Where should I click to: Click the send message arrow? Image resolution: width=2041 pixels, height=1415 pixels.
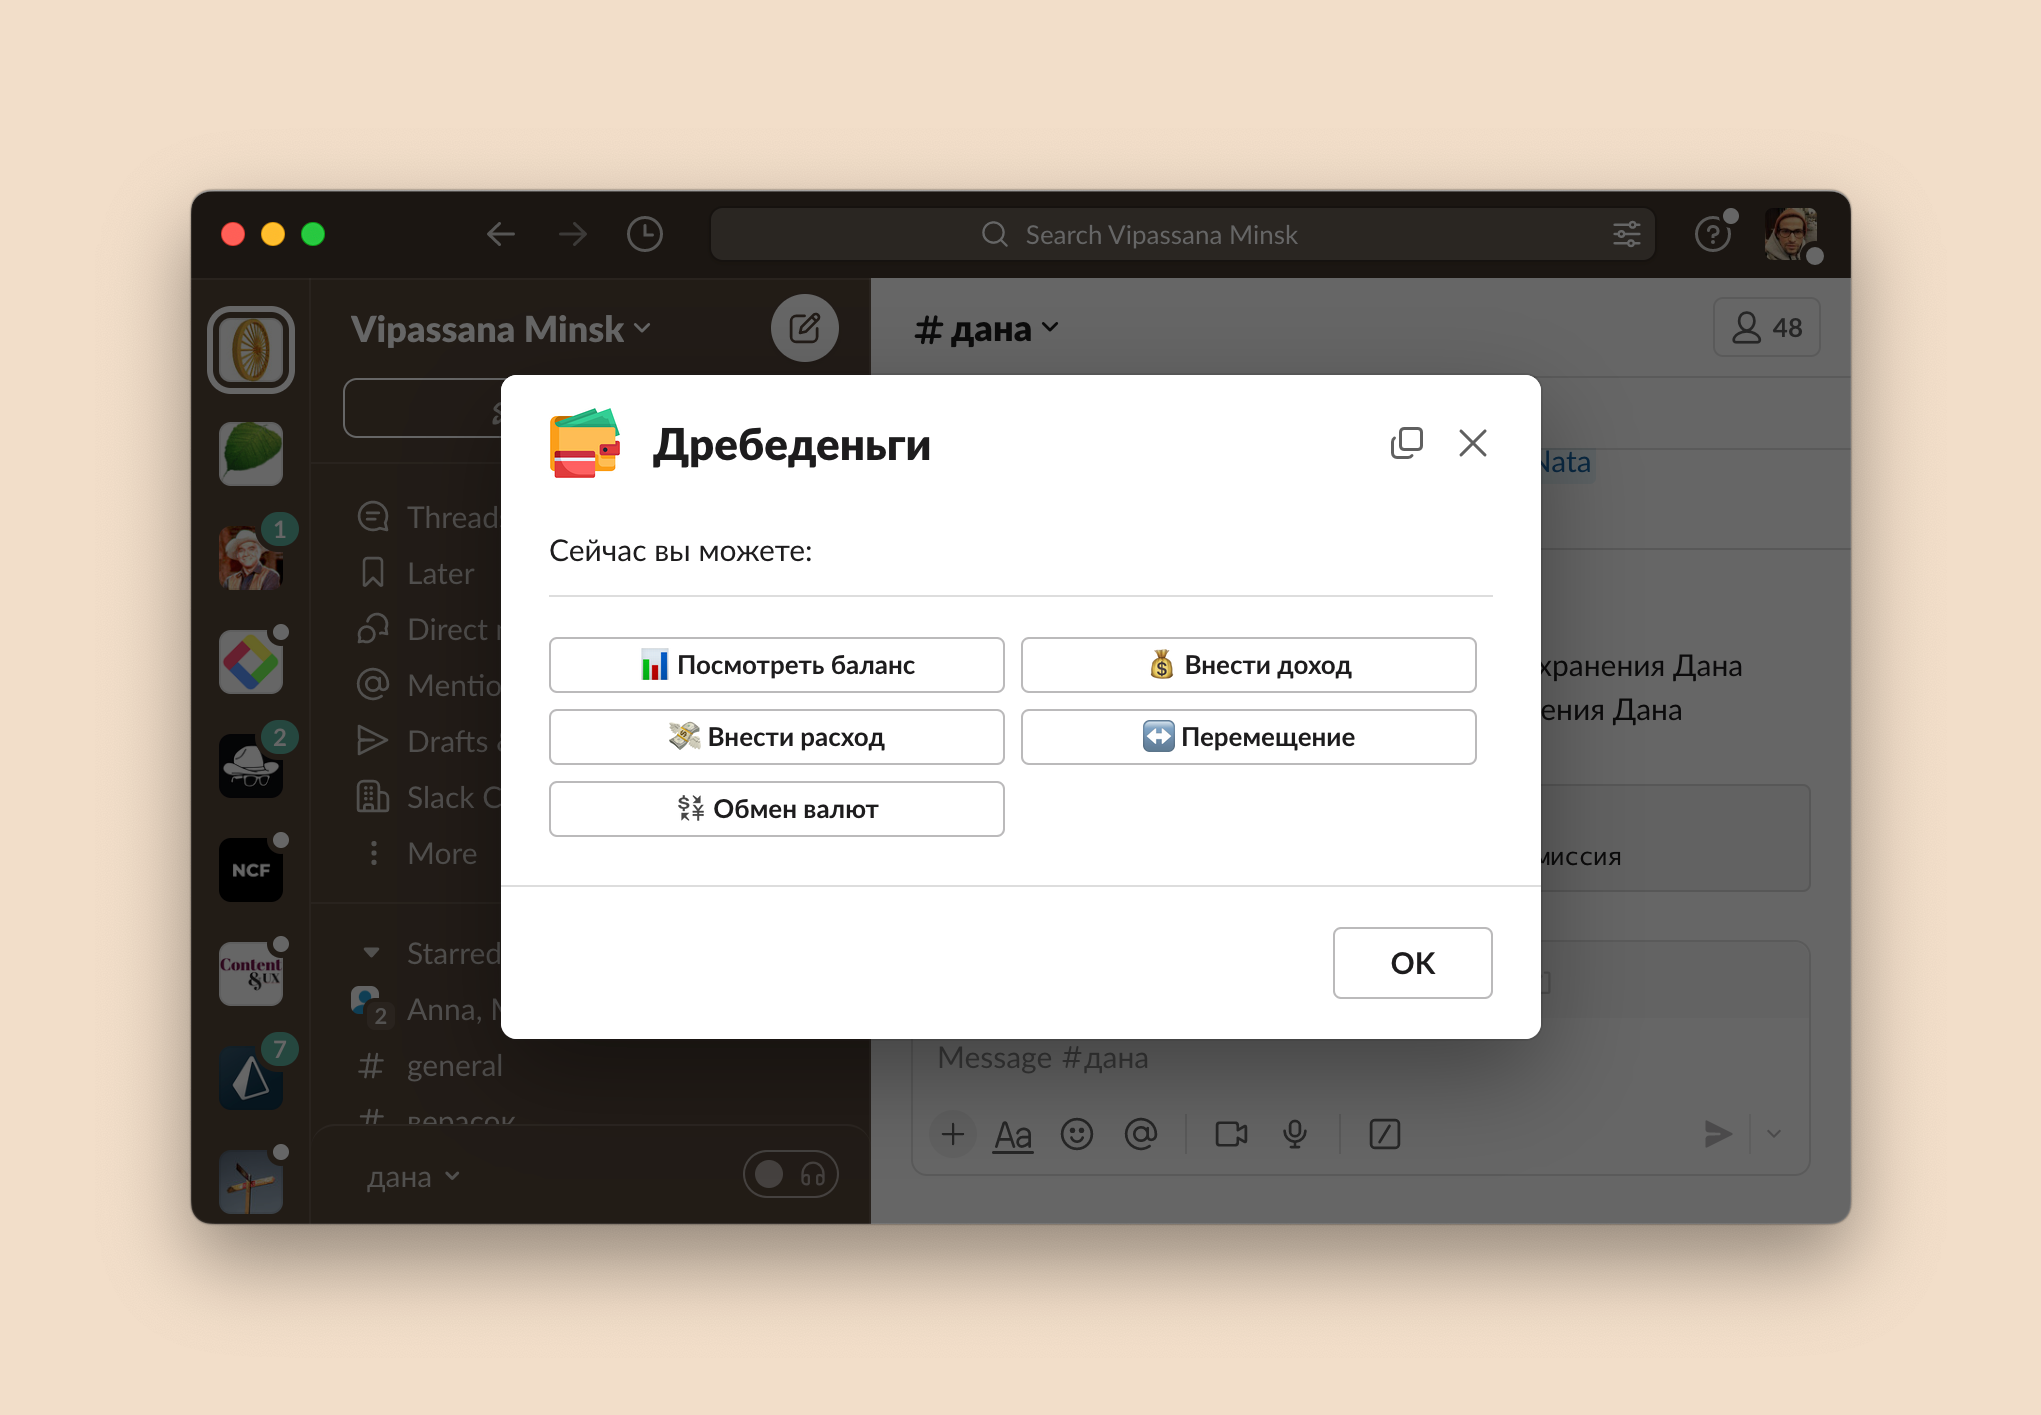click(x=1717, y=1134)
